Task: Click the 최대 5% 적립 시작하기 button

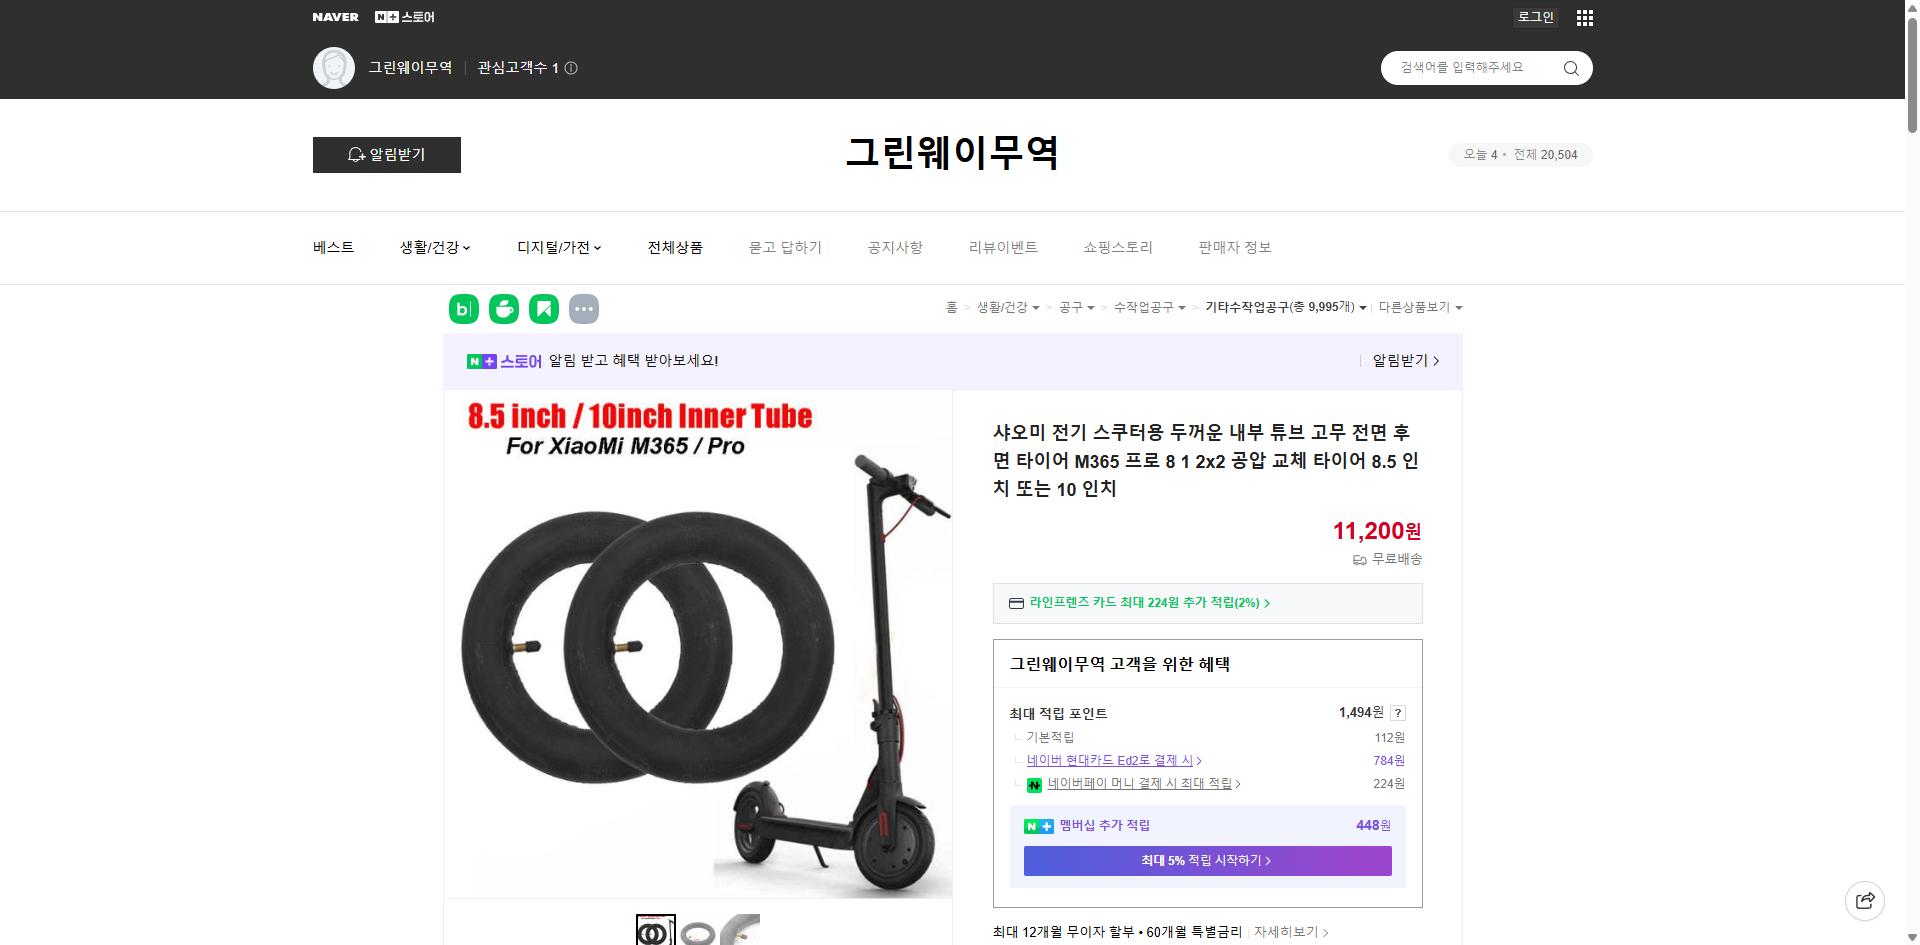Action: (1206, 861)
